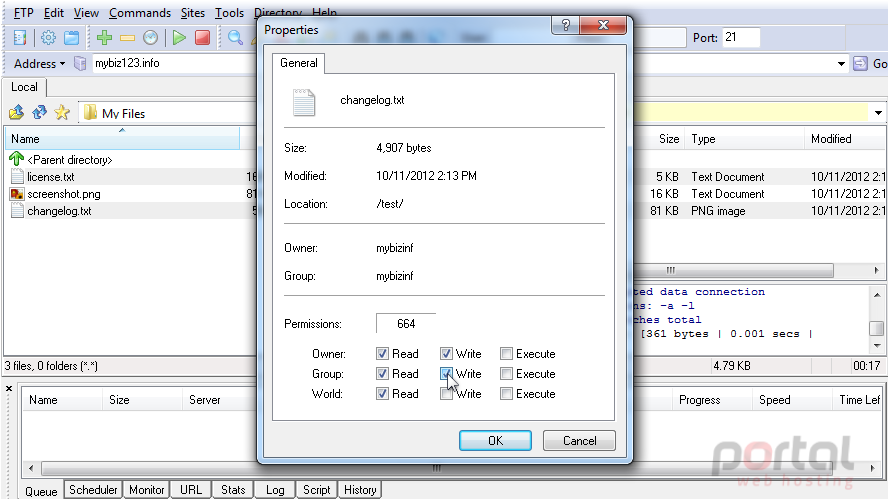Toggle World Execute permission checkbox

pyautogui.click(x=506, y=393)
